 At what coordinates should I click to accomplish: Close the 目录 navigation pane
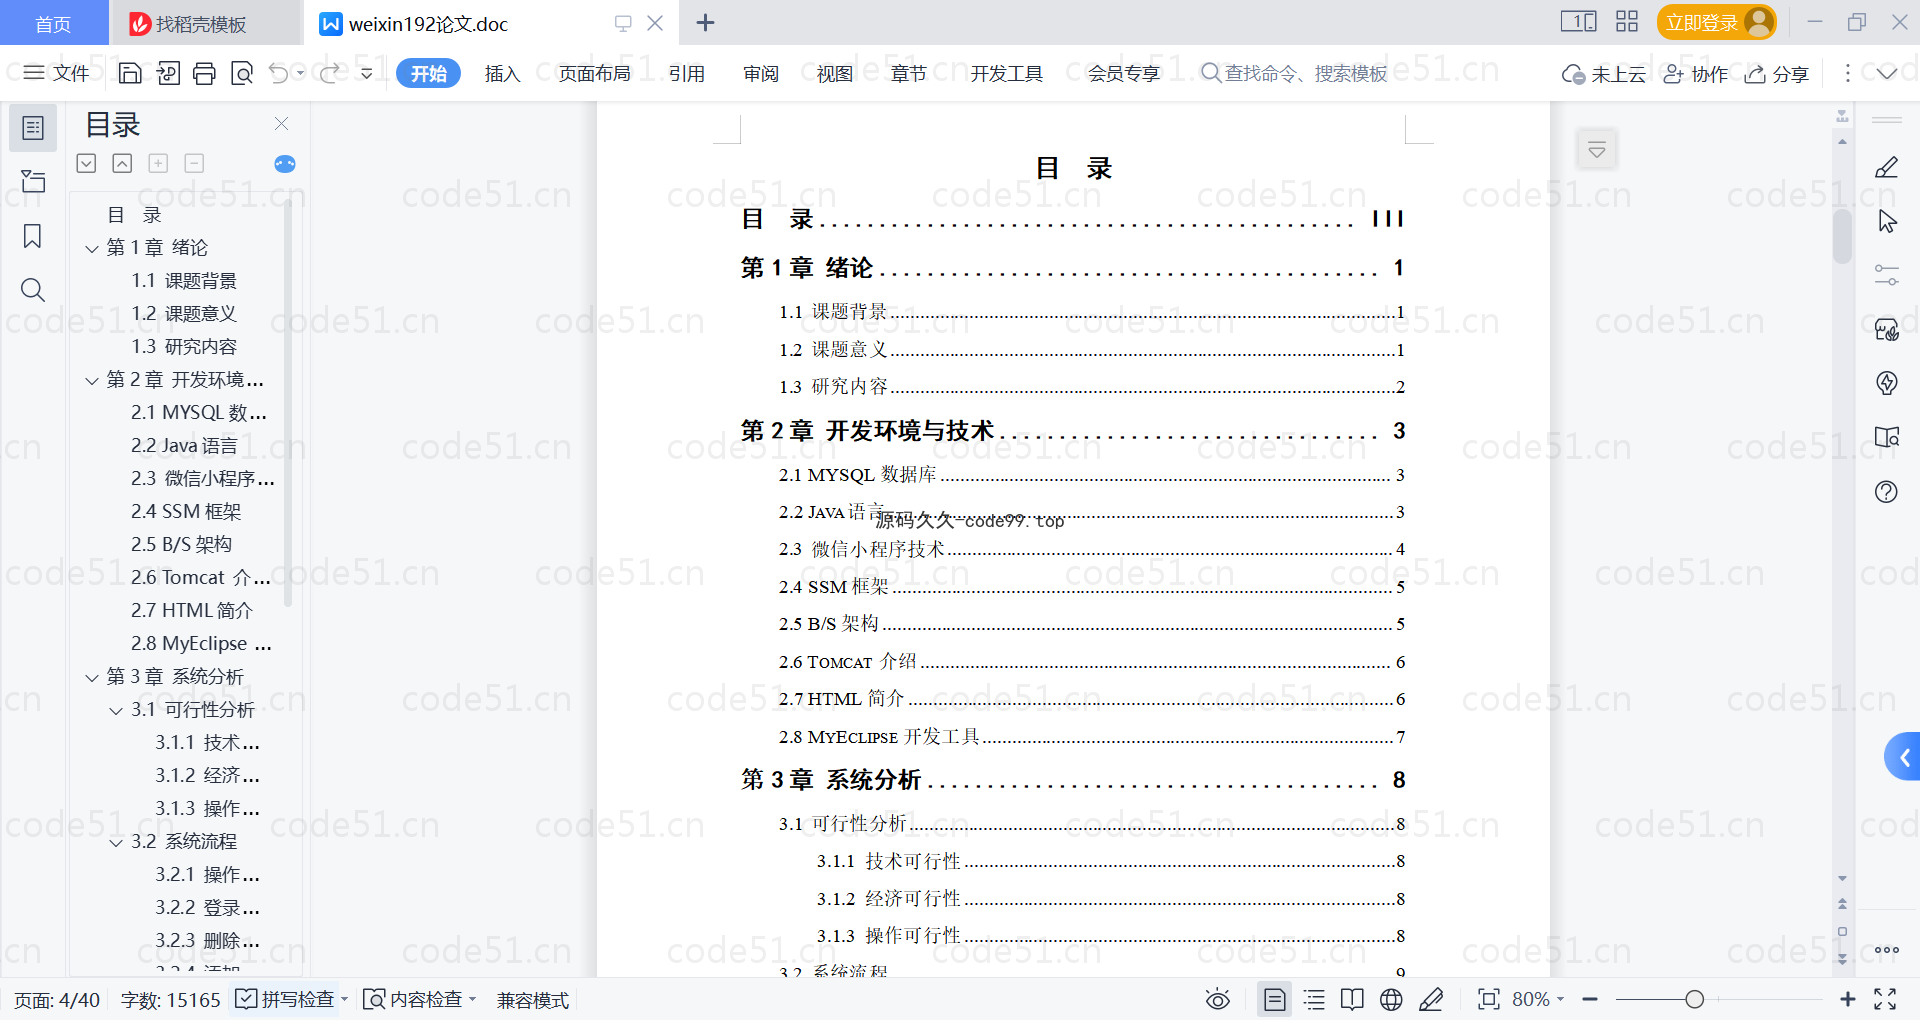click(282, 124)
